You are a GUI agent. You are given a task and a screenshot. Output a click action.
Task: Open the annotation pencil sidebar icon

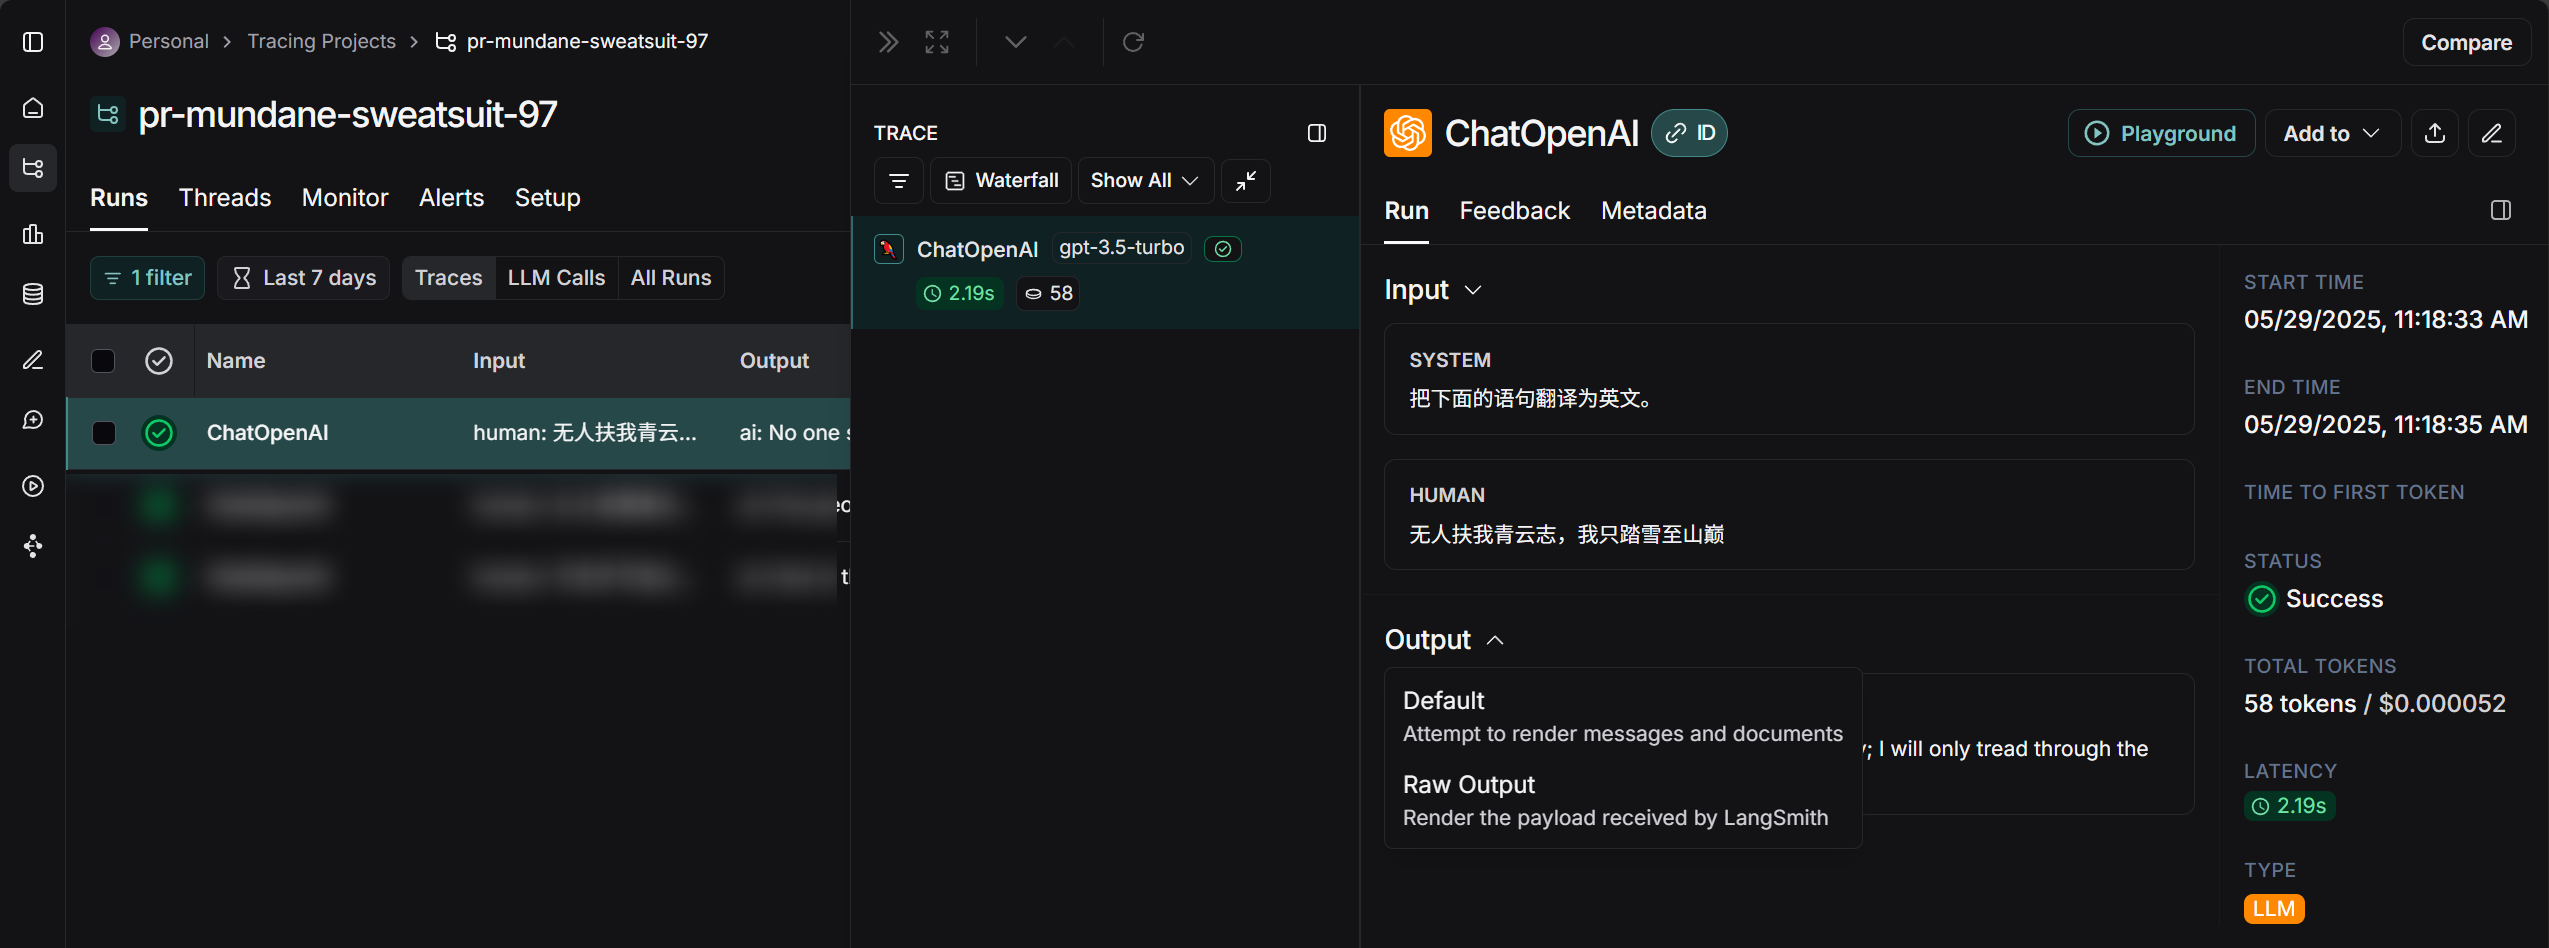pos(33,359)
